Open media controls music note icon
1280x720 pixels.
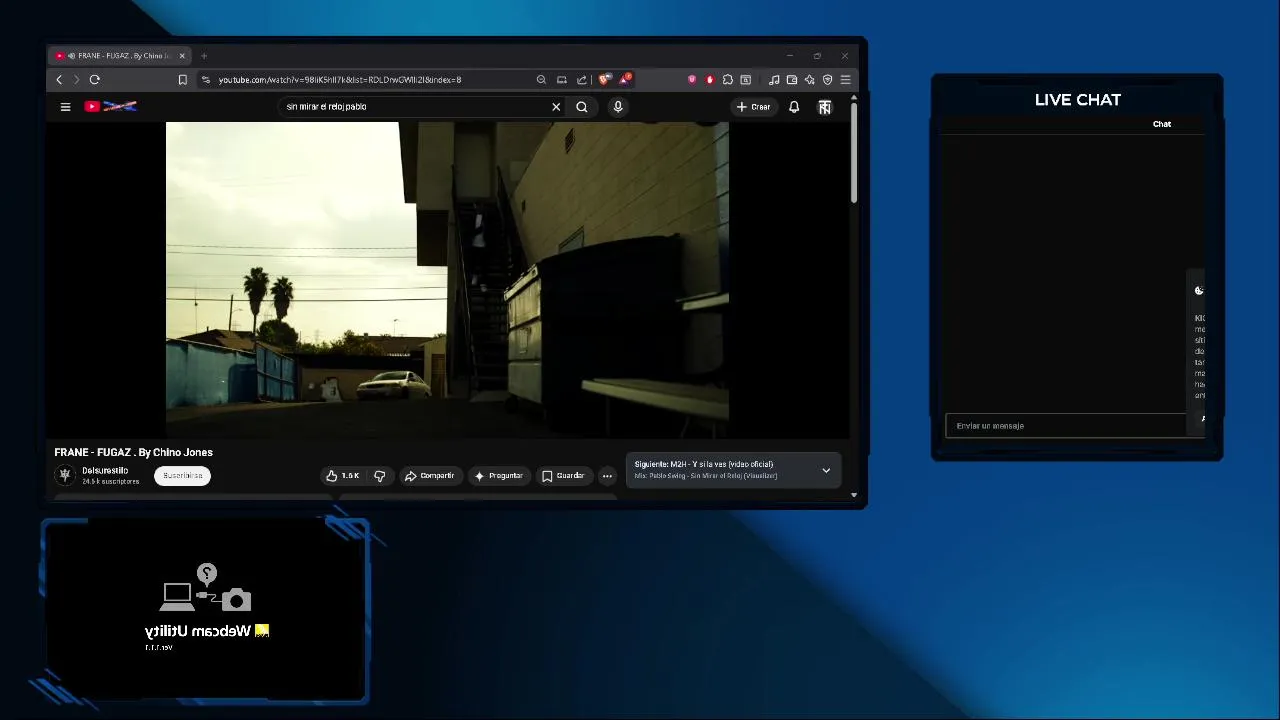tap(774, 80)
